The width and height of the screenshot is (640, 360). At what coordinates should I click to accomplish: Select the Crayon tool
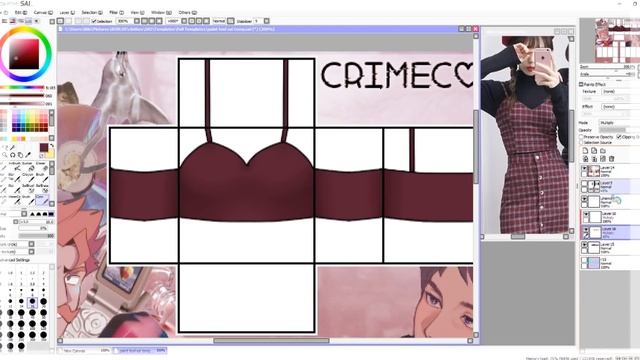29,178
